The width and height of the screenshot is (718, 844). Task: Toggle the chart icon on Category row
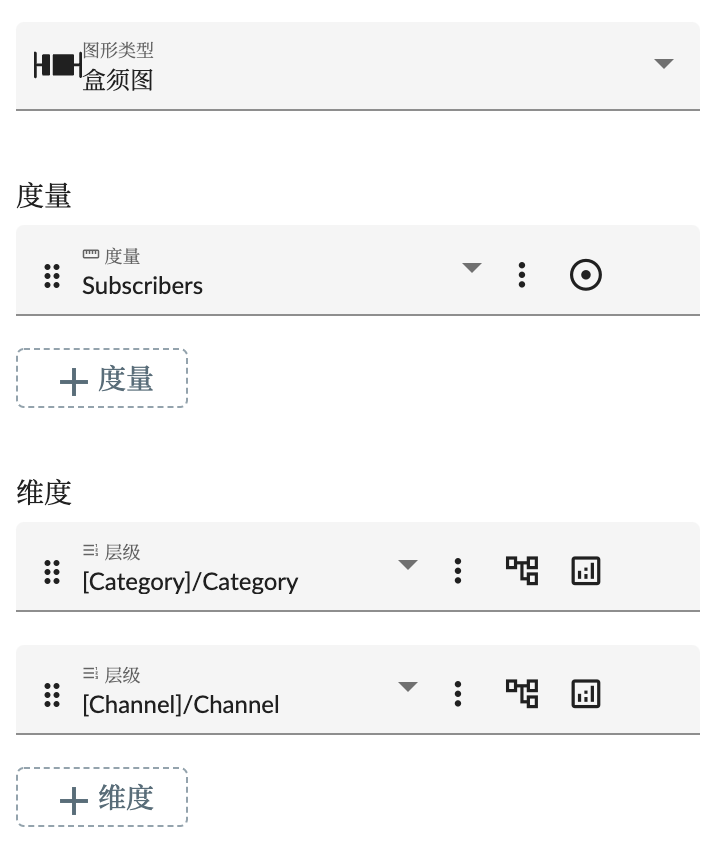(586, 571)
